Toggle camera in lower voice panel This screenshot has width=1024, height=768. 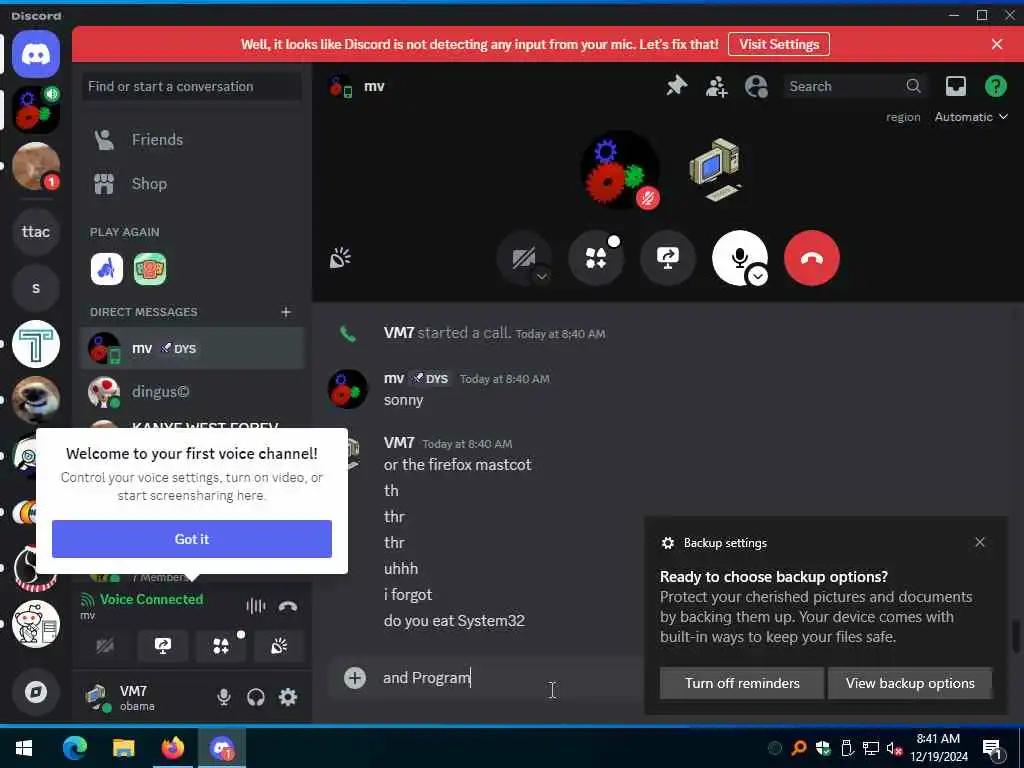[x=104, y=647]
